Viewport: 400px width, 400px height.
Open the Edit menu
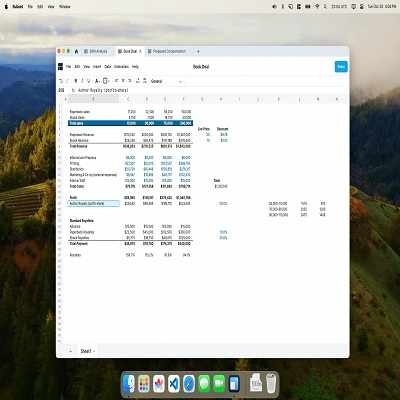77,67
